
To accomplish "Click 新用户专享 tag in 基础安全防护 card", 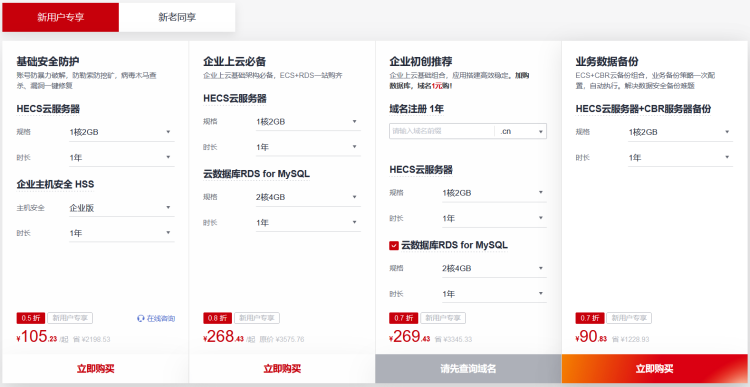I will (70, 318).
